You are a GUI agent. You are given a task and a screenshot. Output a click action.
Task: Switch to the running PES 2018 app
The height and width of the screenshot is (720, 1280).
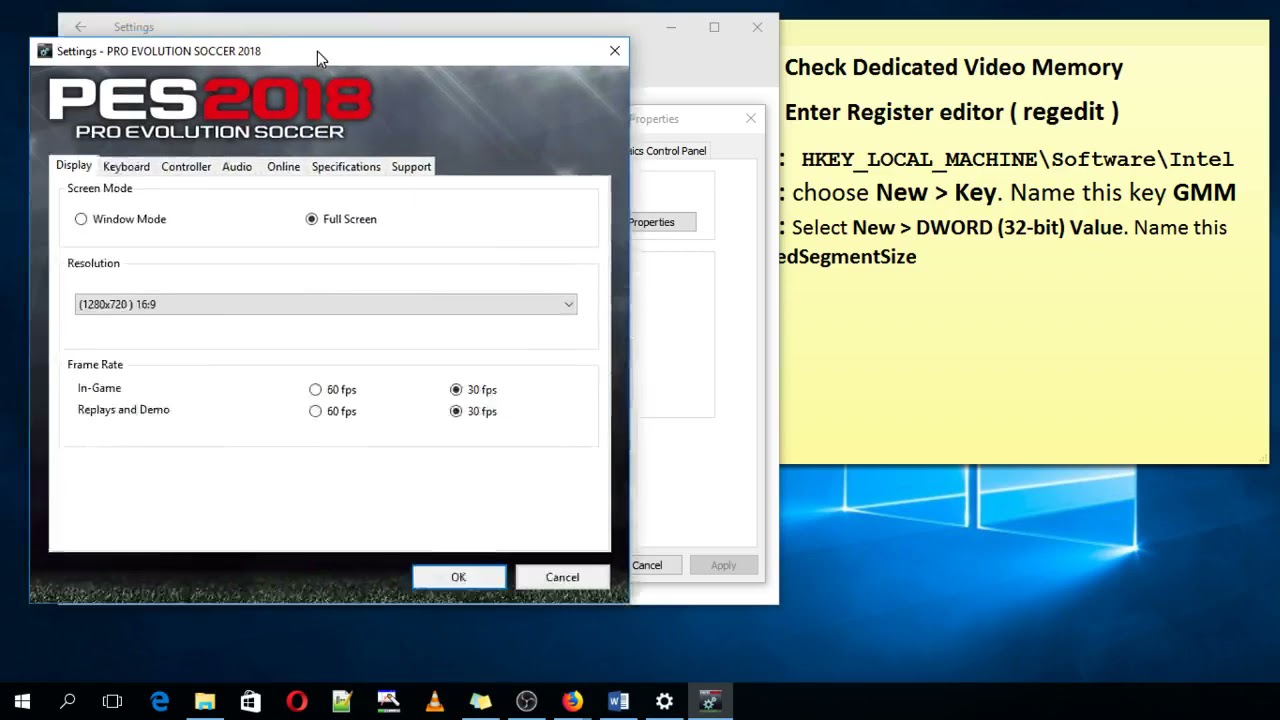710,700
